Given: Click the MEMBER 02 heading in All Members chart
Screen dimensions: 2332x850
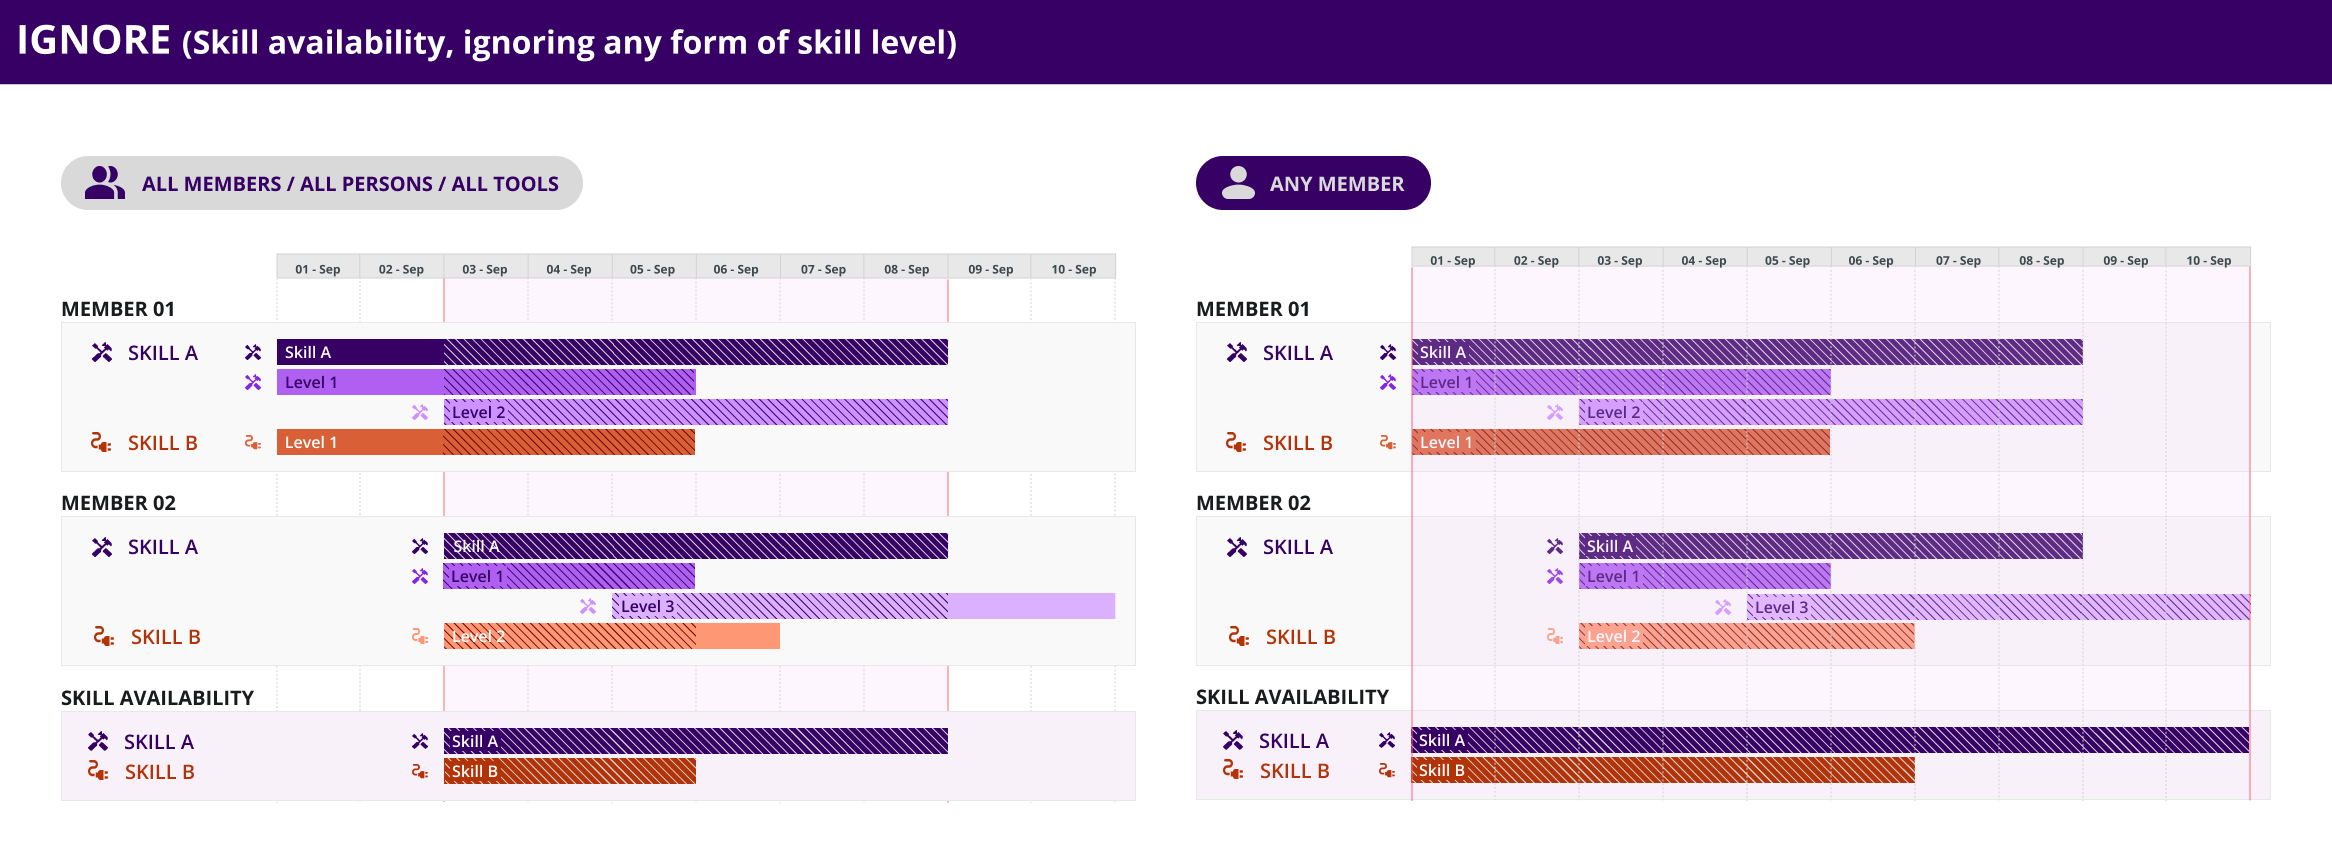Looking at the screenshot, I should (x=119, y=503).
